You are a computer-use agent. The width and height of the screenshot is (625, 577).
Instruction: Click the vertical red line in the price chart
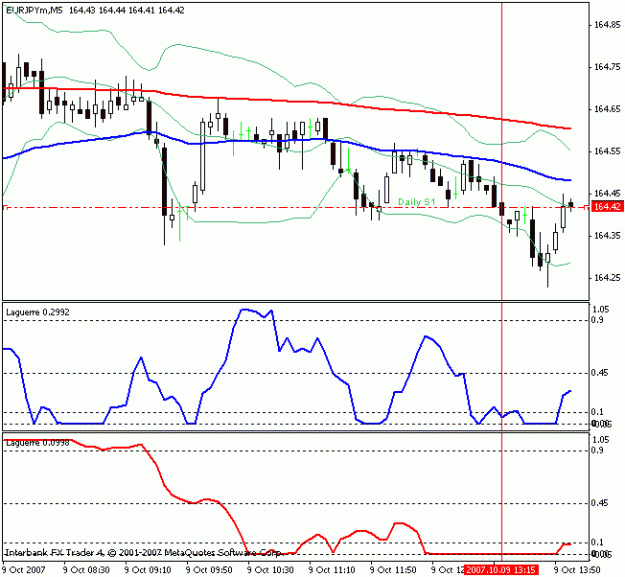[501, 151]
